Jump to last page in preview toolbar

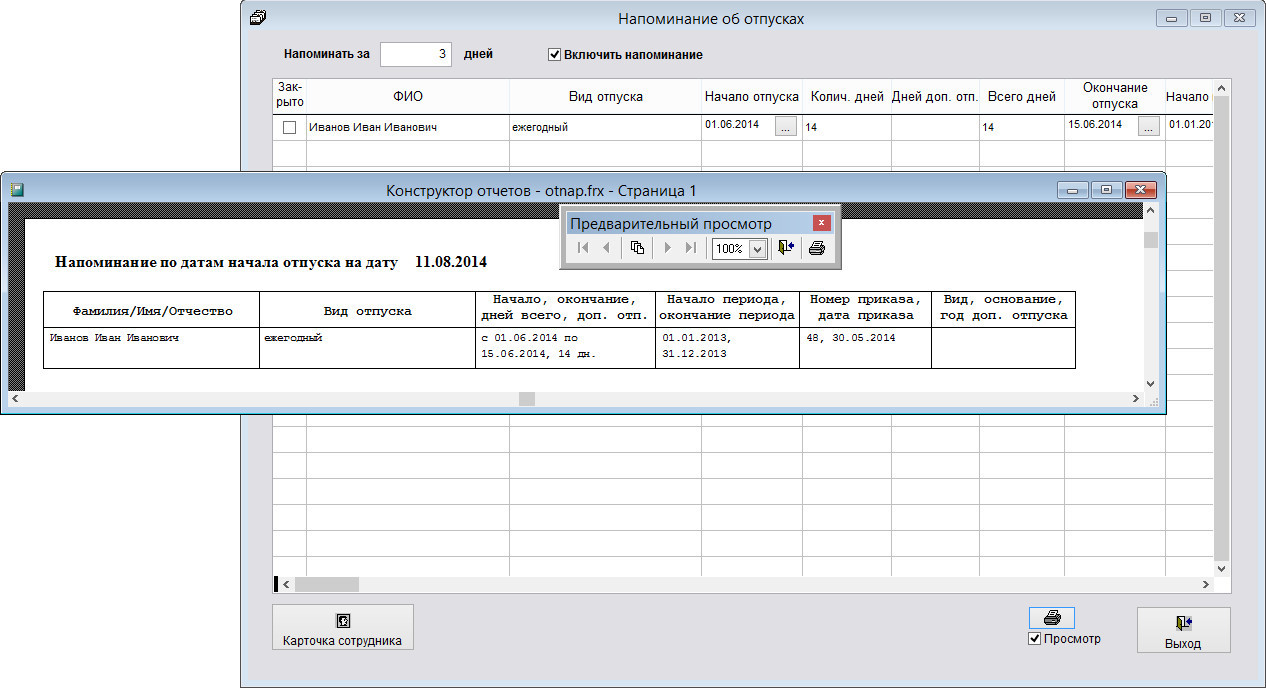(690, 248)
